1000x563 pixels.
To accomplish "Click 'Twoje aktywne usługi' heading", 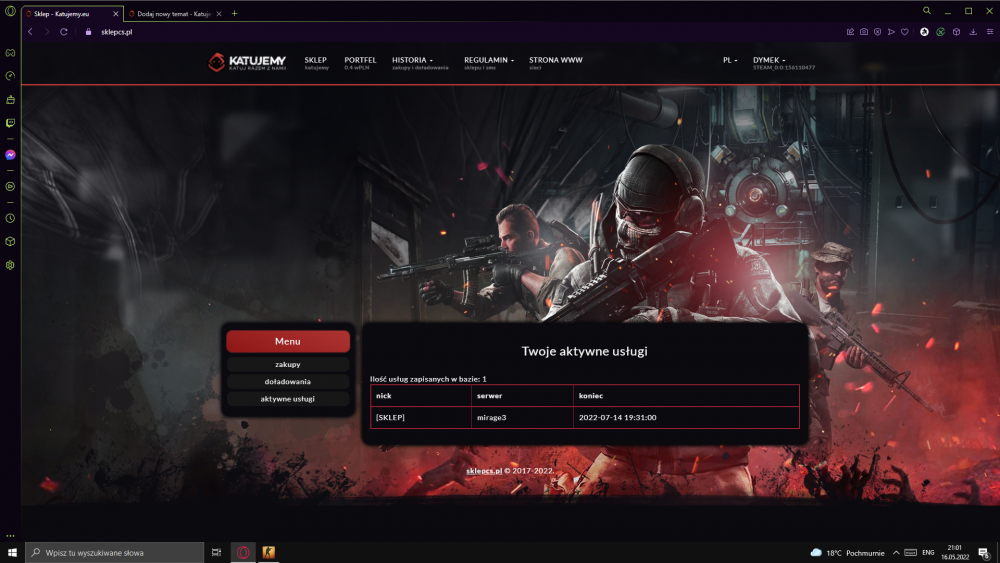I will (x=584, y=351).
